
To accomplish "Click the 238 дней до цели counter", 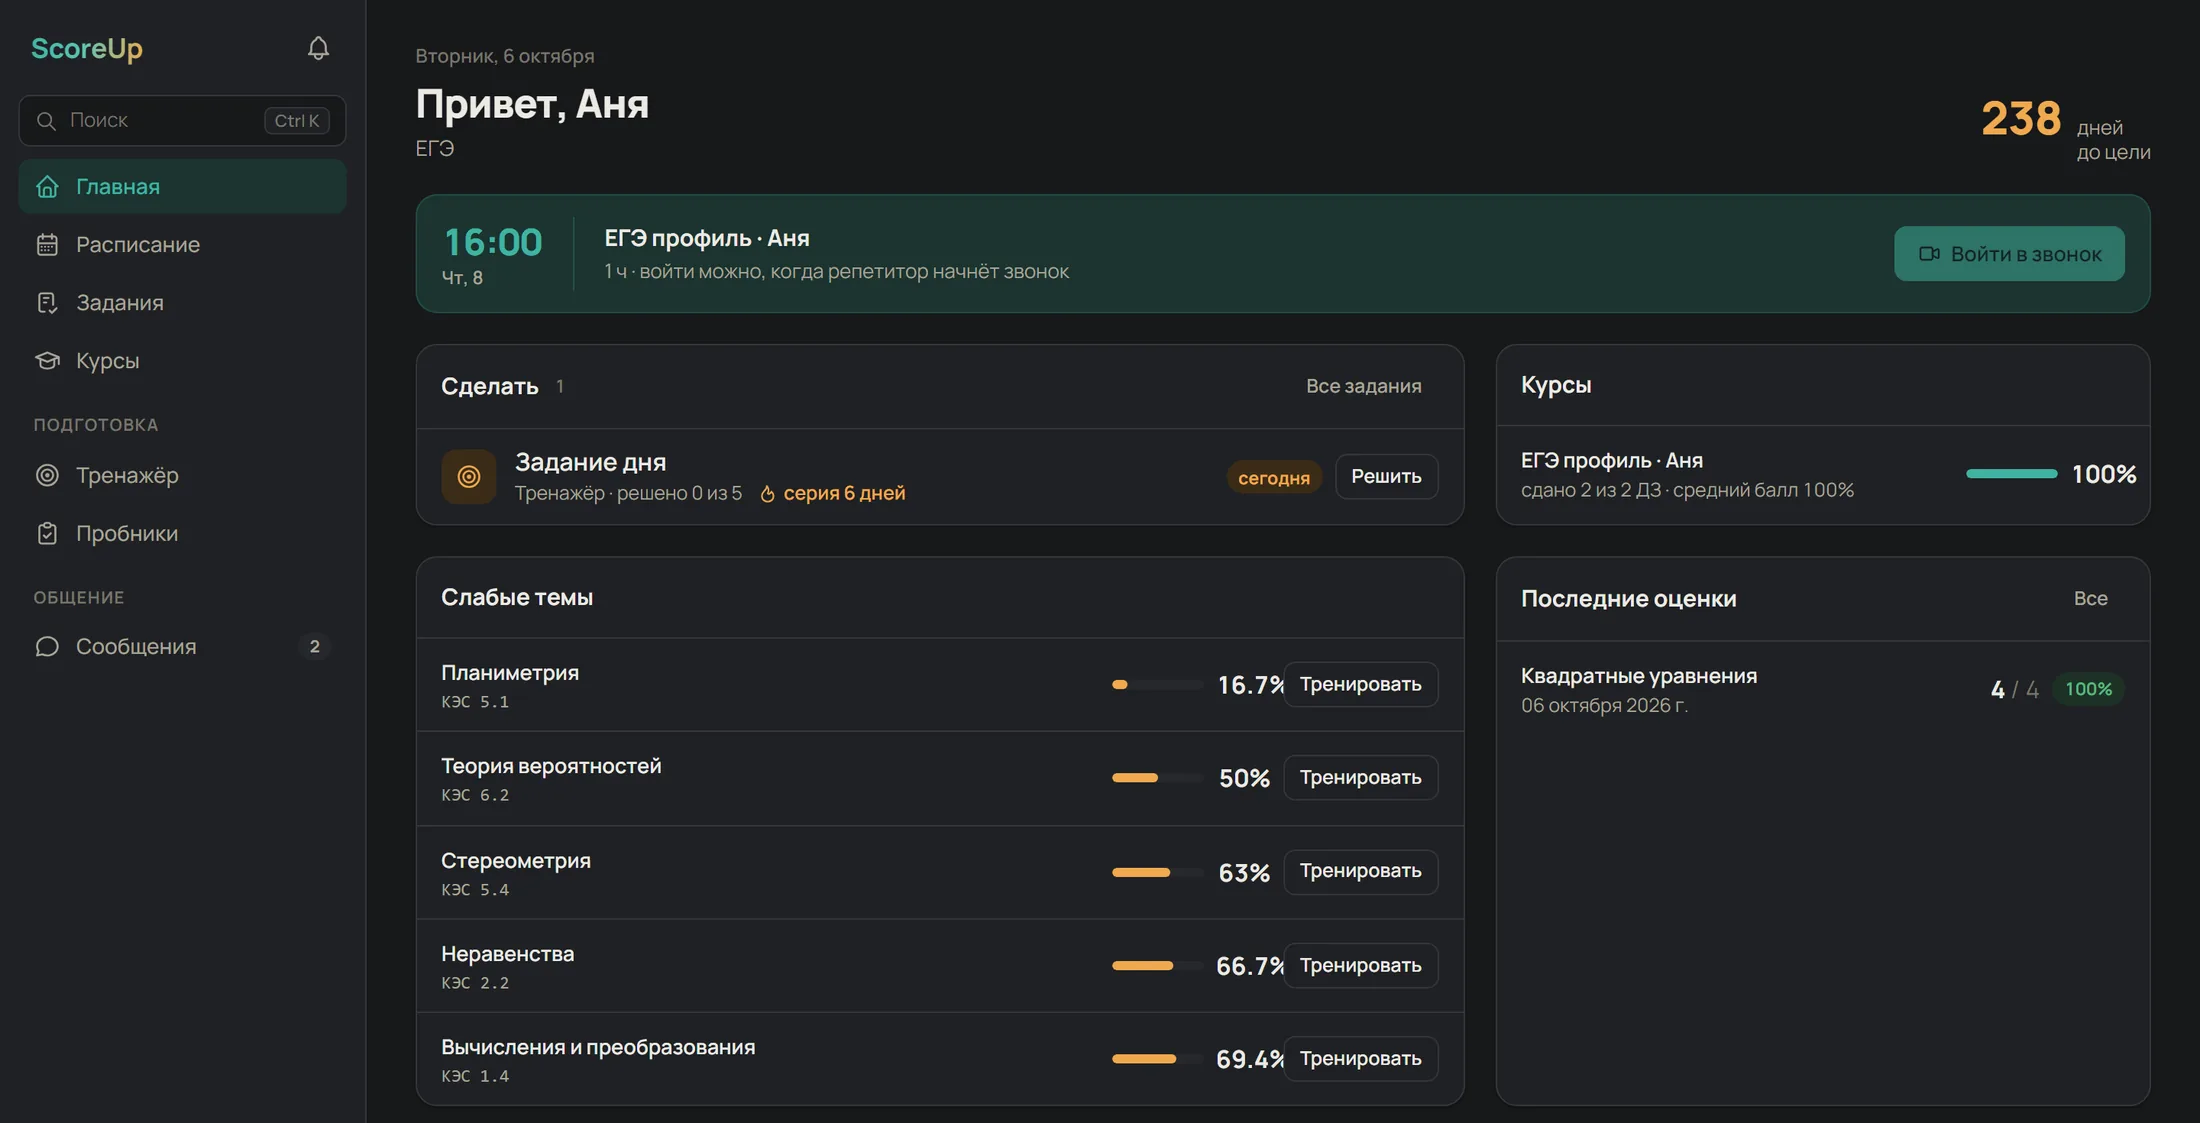I will coord(2065,129).
